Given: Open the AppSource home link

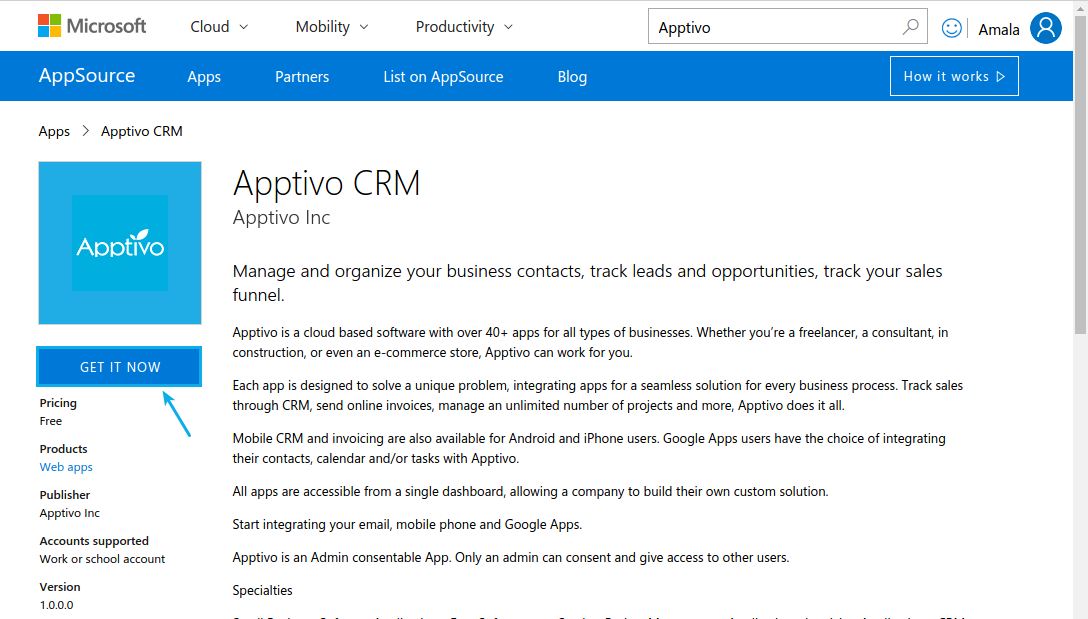Looking at the screenshot, I should [87, 76].
